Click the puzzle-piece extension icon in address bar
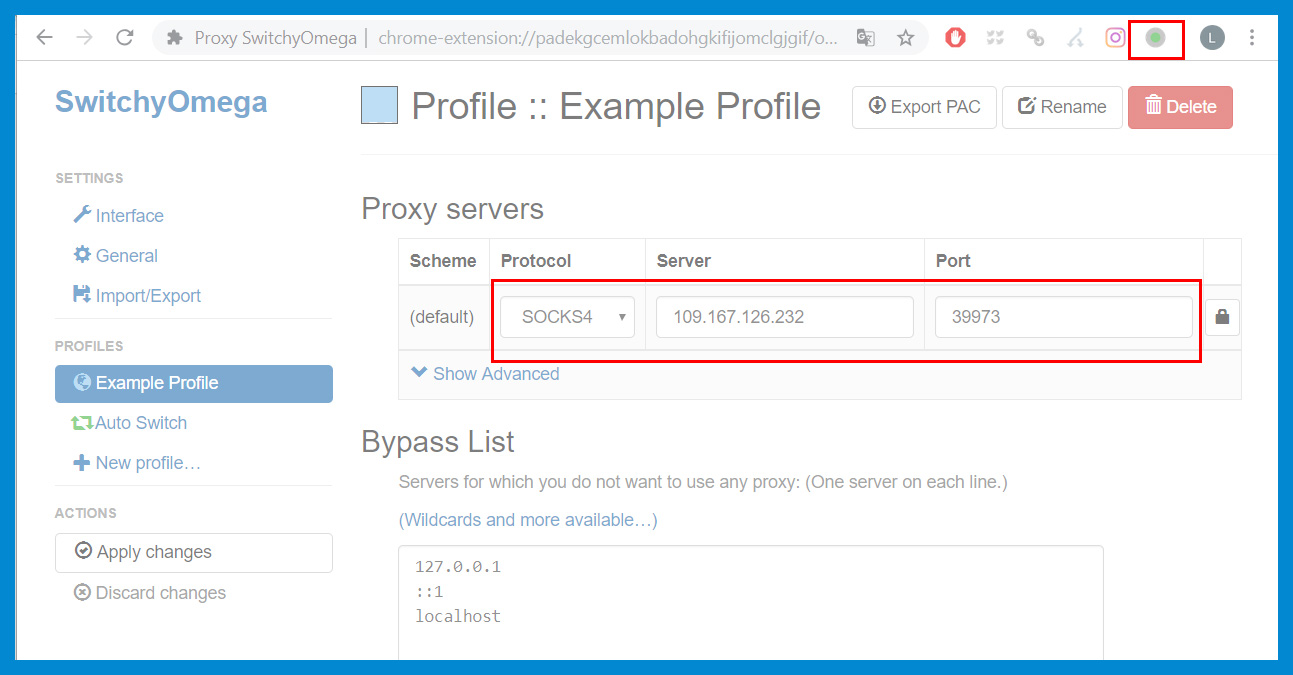This screenshot has height=675, width=1293. (175, 38)
